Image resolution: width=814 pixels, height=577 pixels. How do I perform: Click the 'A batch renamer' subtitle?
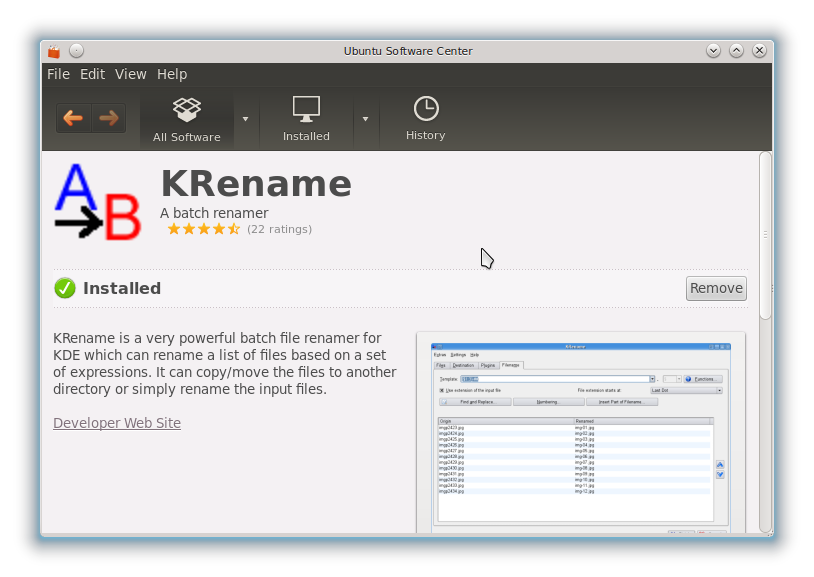click(x=214, y=213)
